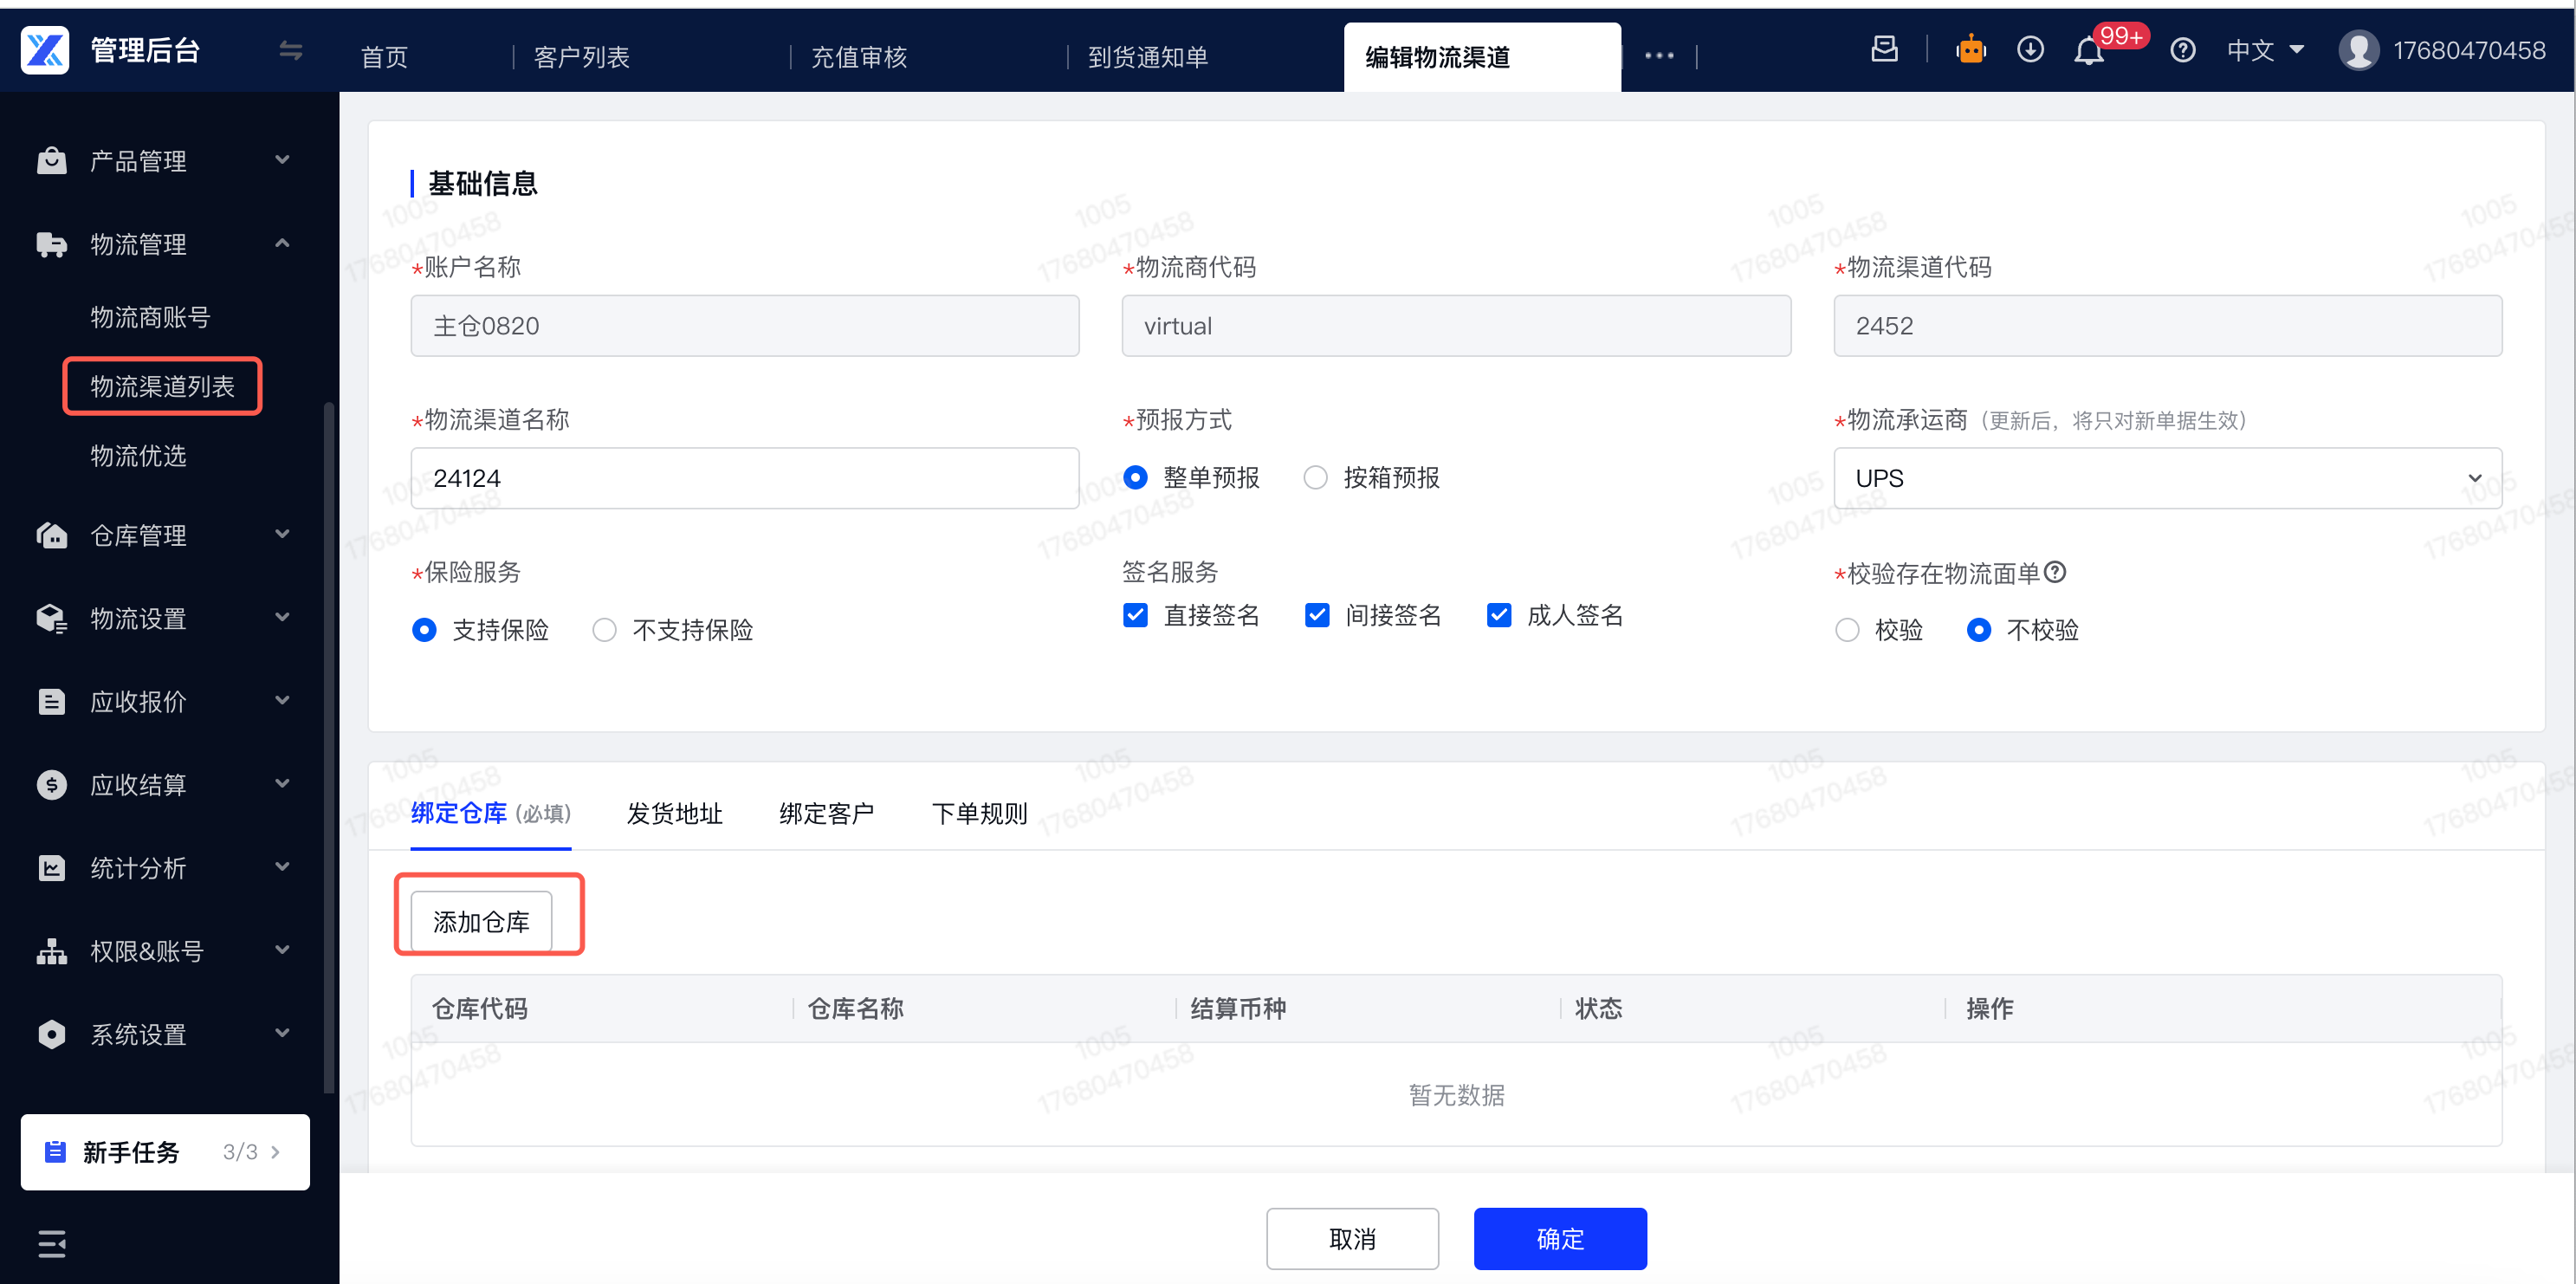Image resolution: width=2576 pixels, height=1284 pixels.
Task: Open 新手任务 3/3 panel arrow
Action: 275,1152
